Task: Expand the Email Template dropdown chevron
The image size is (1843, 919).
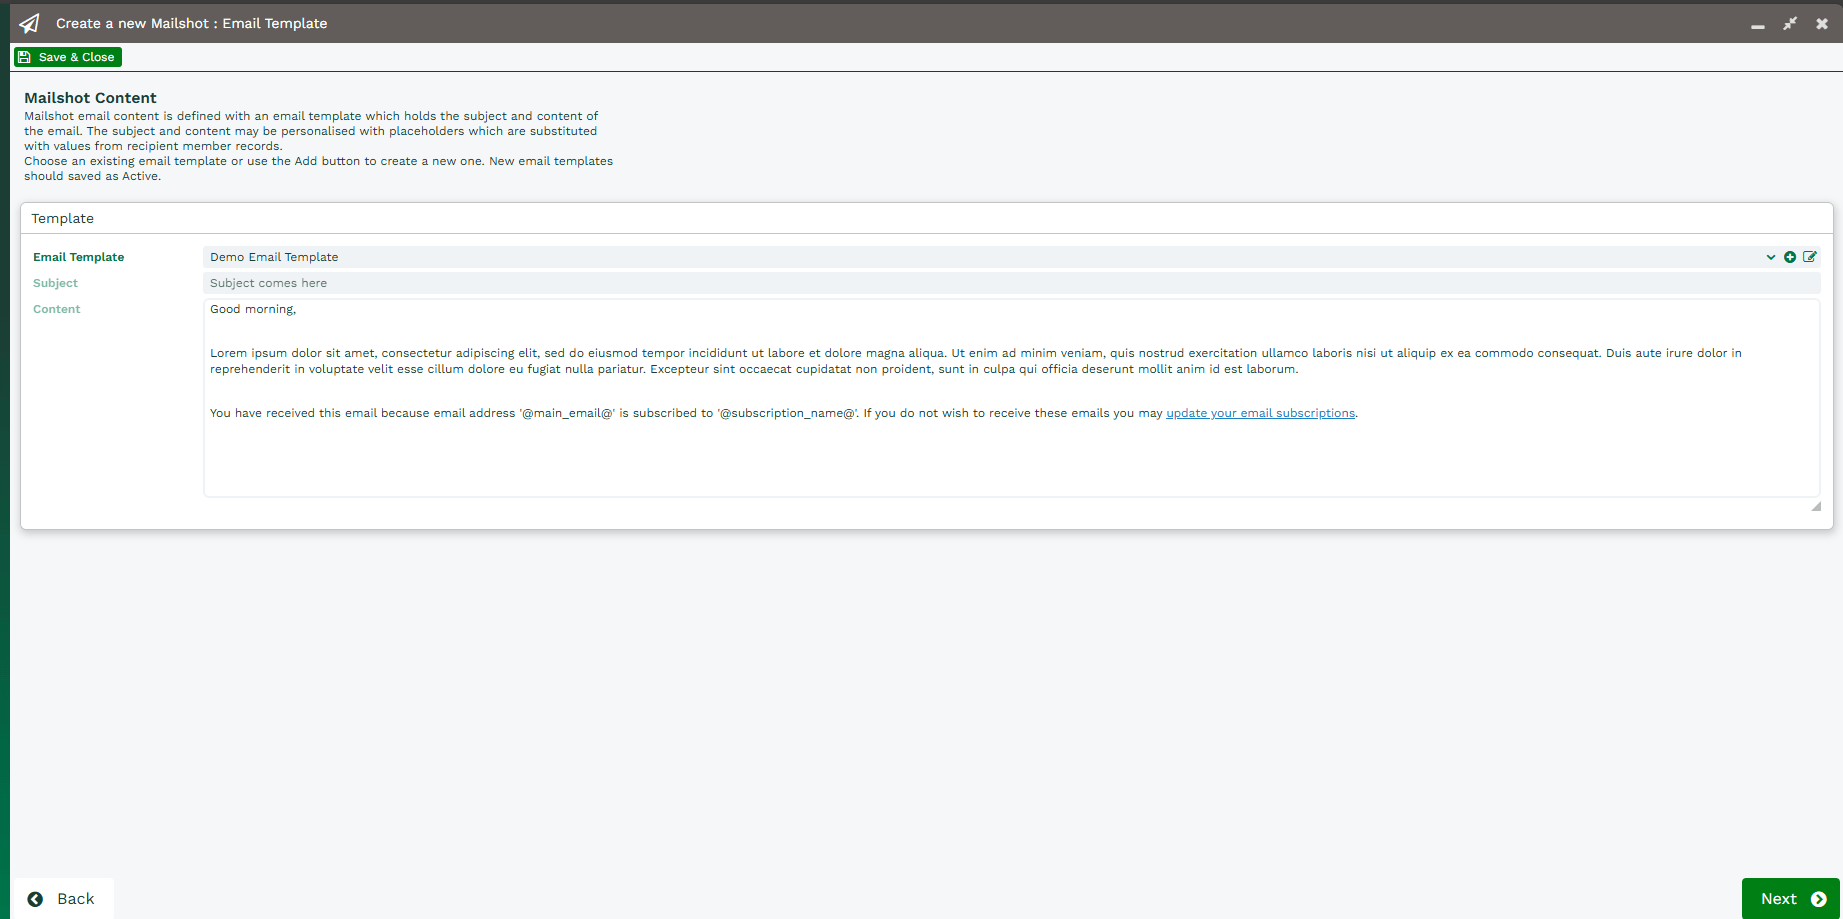Action: pyautogui.click(x=1771, y=257)
